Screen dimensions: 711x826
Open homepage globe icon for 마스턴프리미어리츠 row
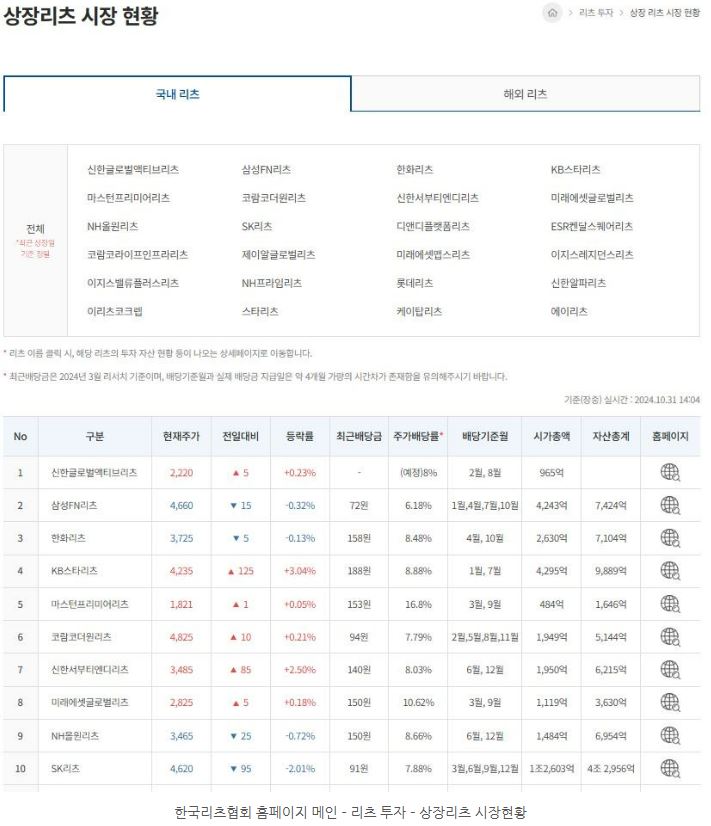coord(670,604)
